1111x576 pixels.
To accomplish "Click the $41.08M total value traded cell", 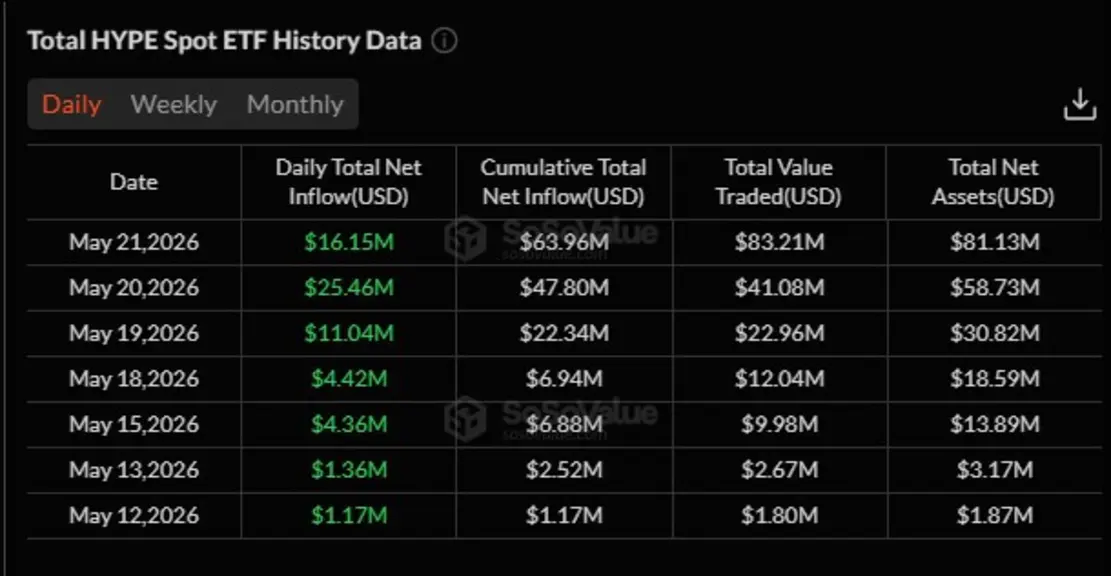I will tap(779, 288).
